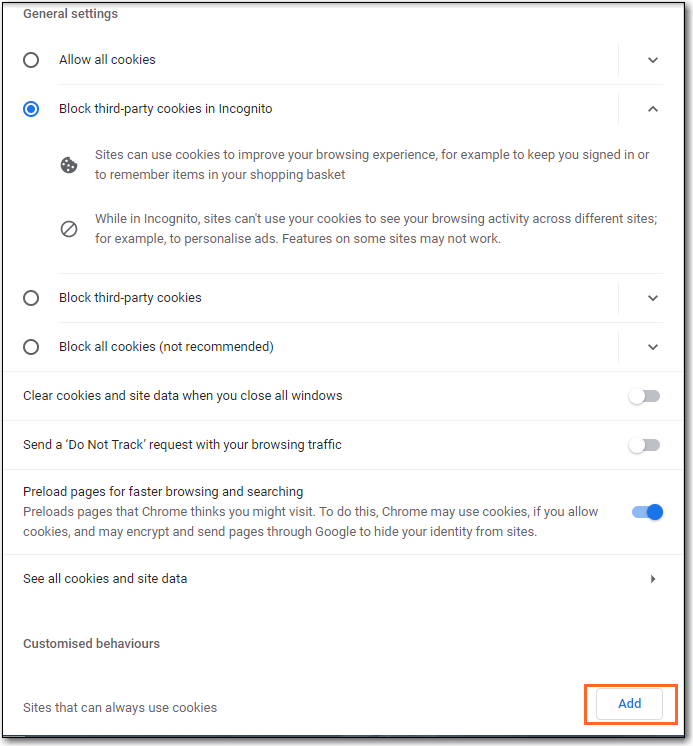
Task: Click the cookie icon beside sites description
Action: click(69, 165)
